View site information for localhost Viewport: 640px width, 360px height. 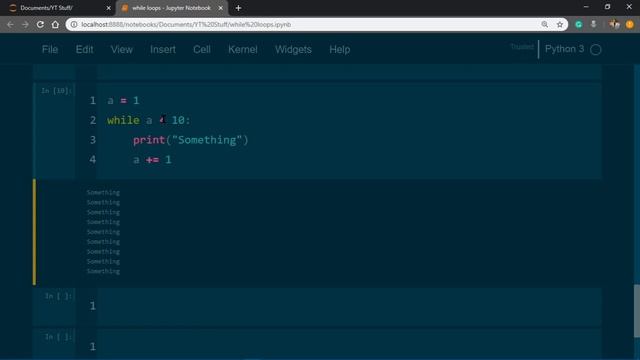click(74, 24)
